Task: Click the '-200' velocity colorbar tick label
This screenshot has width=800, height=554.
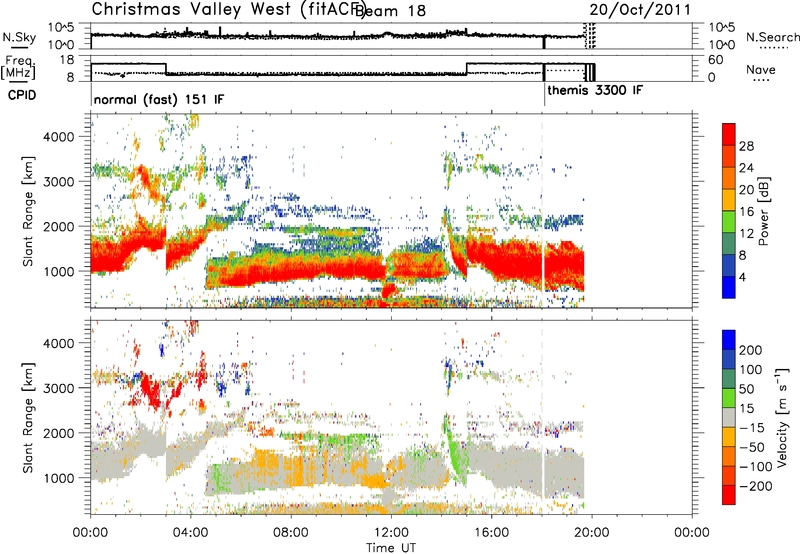Action: pyautogui.click(x=754, y=486)
